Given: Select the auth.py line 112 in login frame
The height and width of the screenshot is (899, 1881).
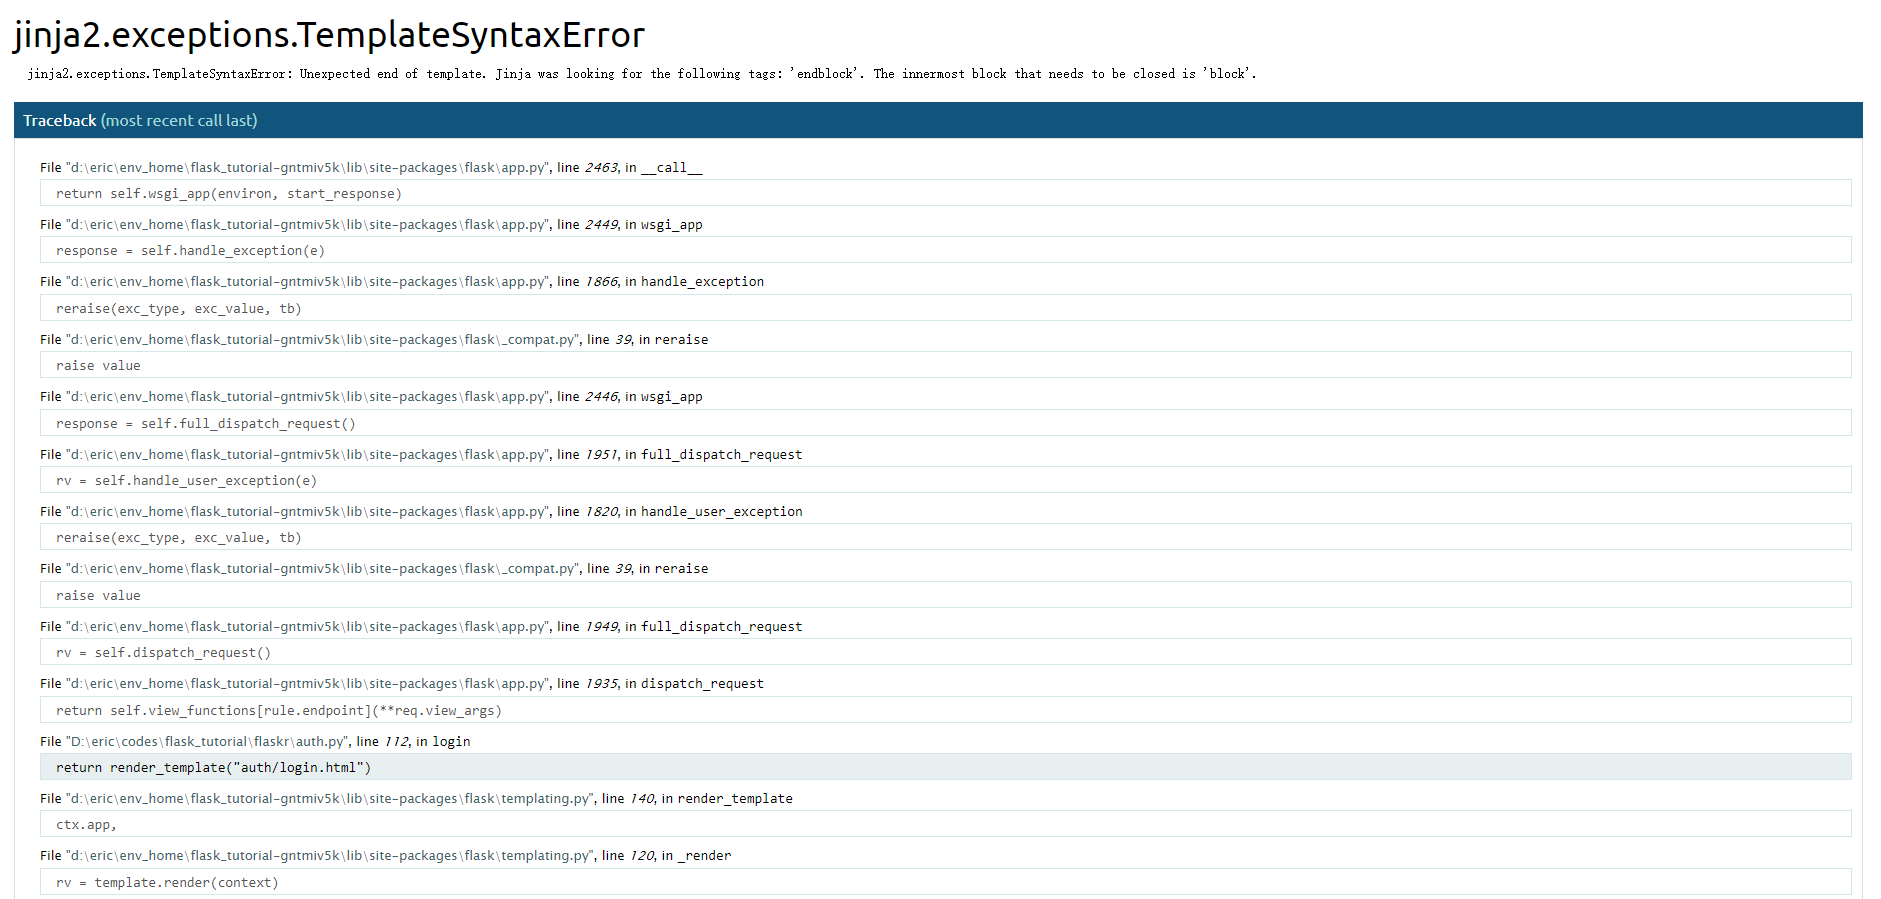Looking at the screenshot, I should [255, 741].
